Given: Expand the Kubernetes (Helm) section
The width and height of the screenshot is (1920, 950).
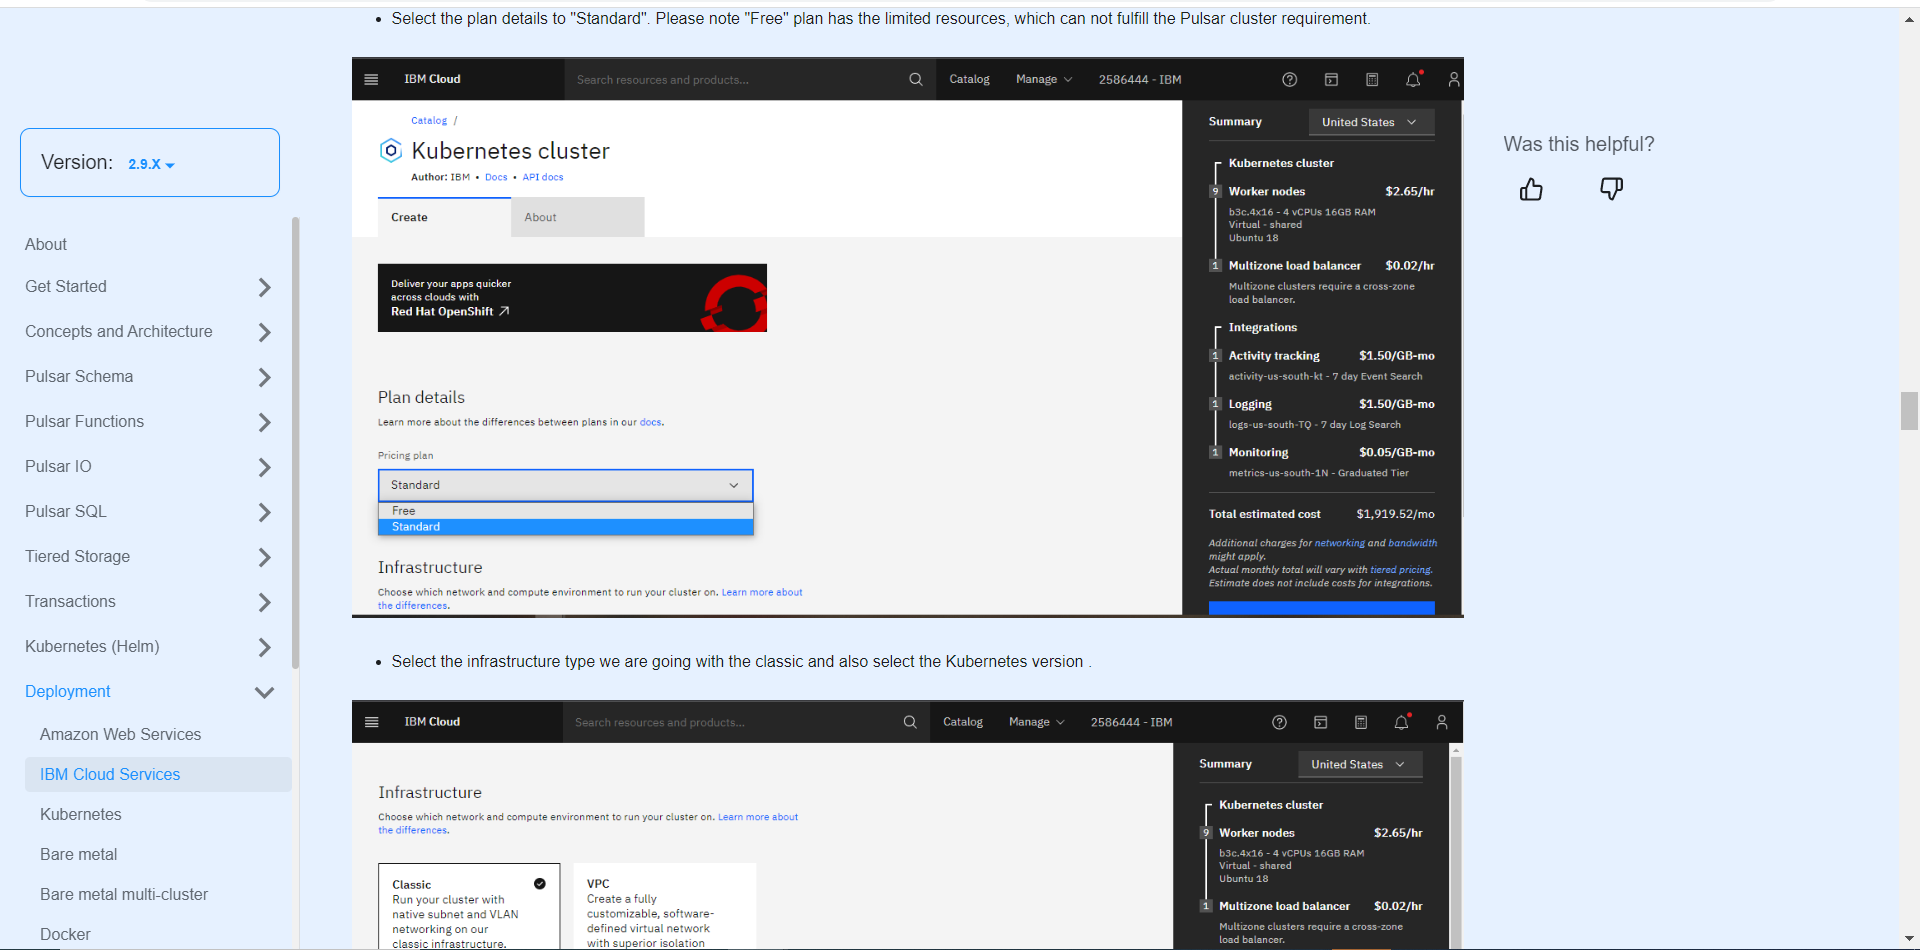Looking at the screenshot, I should pyautogui.click(x=264, y=647).
